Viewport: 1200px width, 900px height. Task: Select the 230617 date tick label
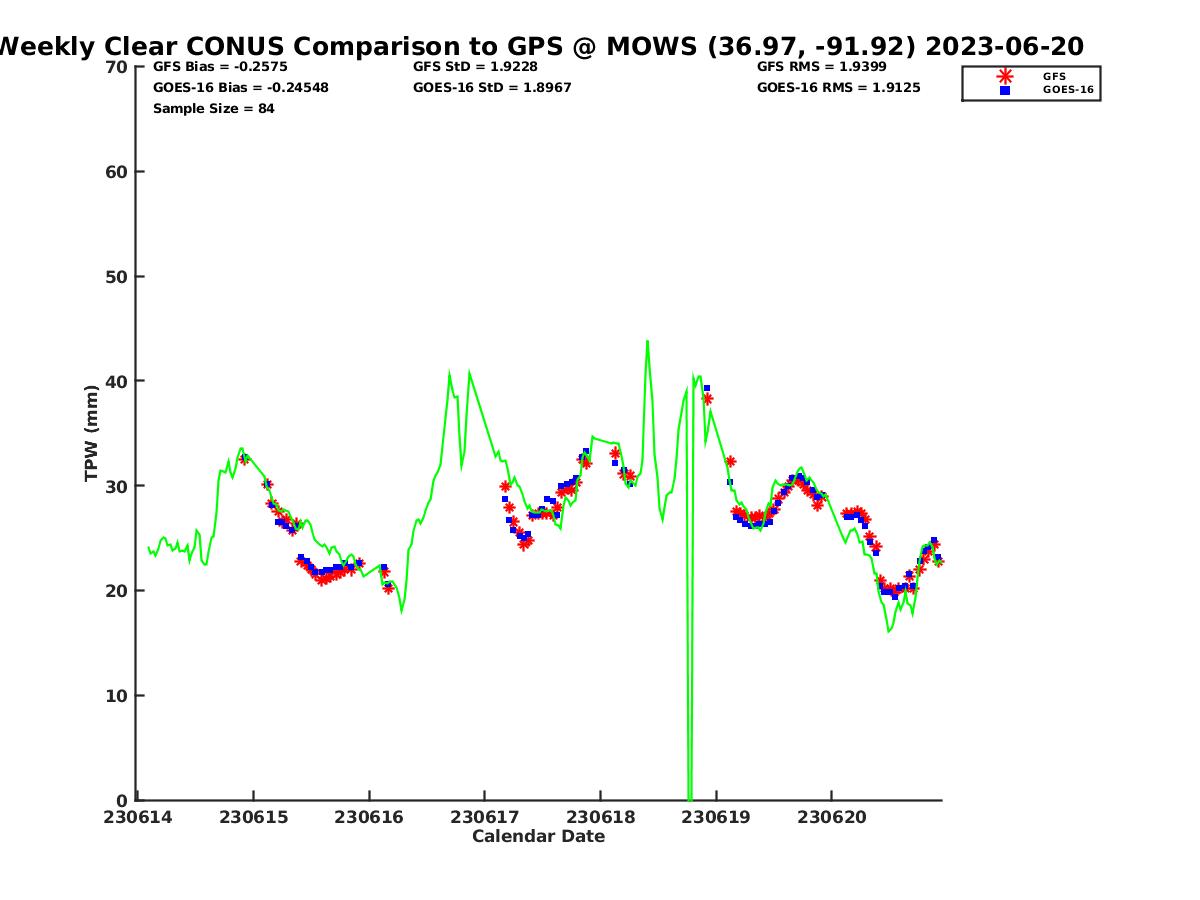click(485, 817)
